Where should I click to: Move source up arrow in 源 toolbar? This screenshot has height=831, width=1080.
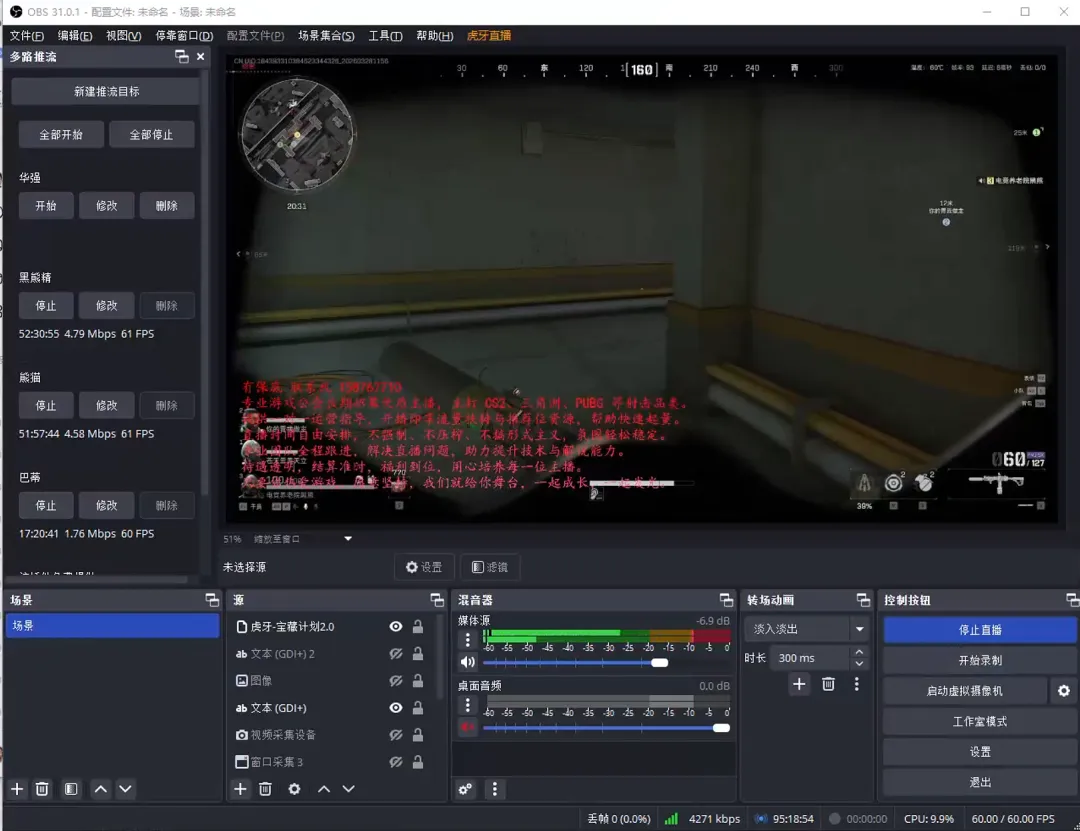click(x=324, y=789)
